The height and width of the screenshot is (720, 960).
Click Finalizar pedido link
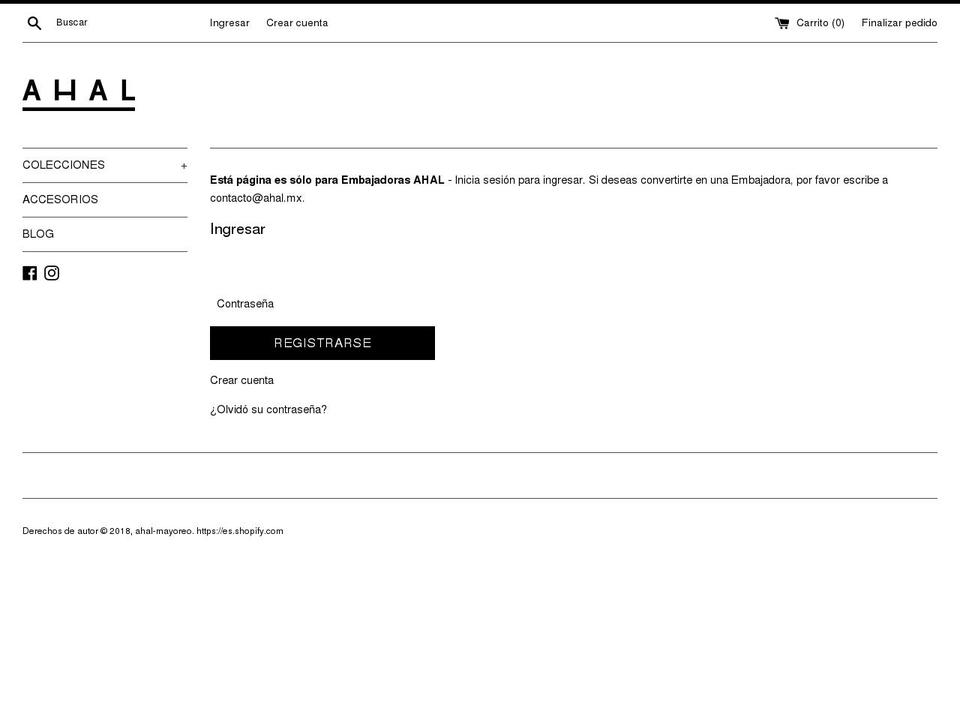click(x=899, y=23)
